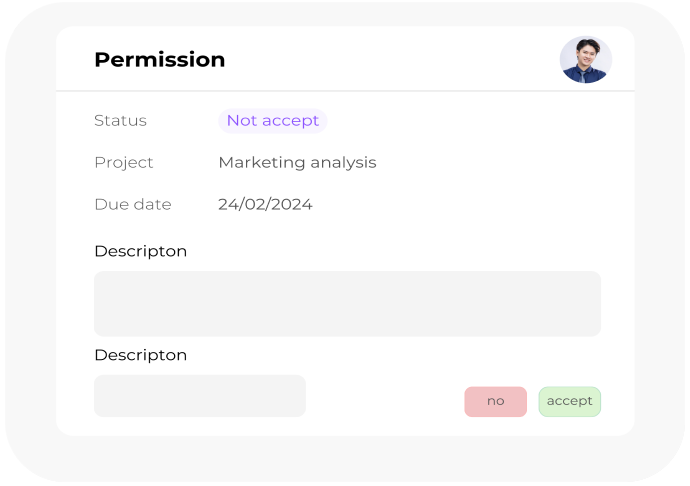Click the first Descripton label
The height and width of the screenshot is (486, 690).
140,251
